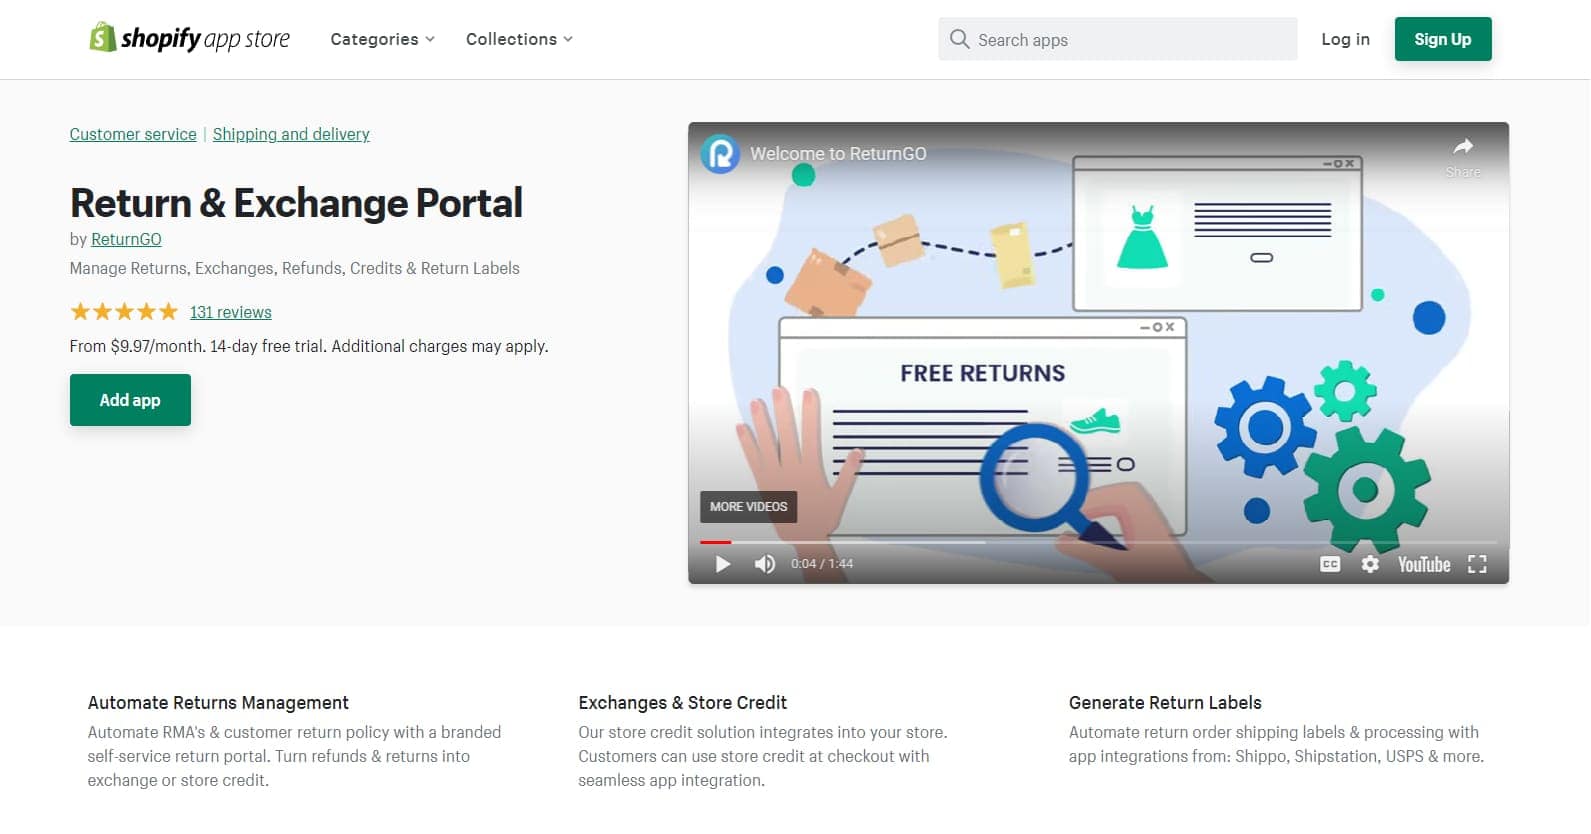
Task: Enter fullscreen video mode
Action: coord(1477,564)
